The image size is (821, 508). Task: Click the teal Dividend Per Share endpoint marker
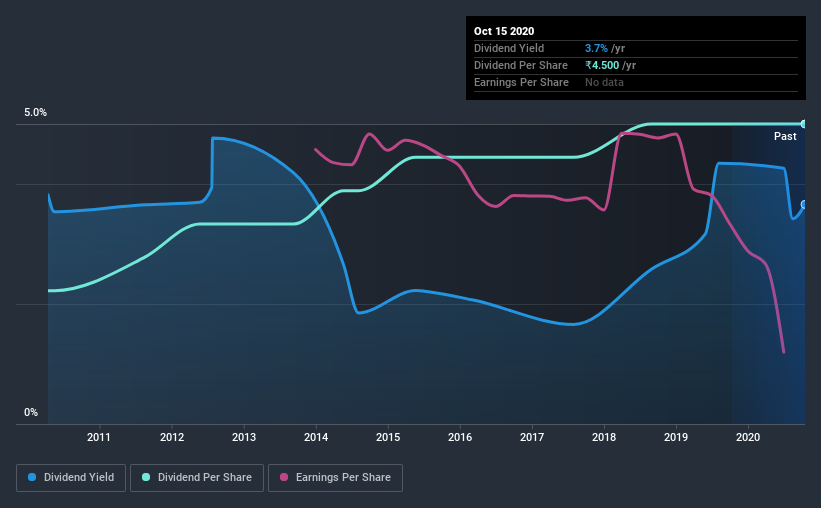pyautogui.click(x=804, y=124)
